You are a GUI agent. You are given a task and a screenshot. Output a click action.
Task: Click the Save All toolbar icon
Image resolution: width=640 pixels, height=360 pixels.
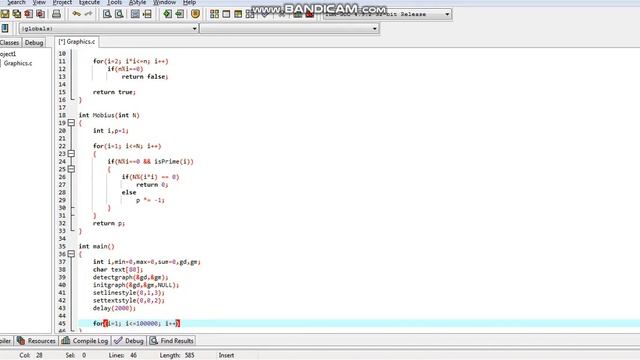(x=17, y=14)
